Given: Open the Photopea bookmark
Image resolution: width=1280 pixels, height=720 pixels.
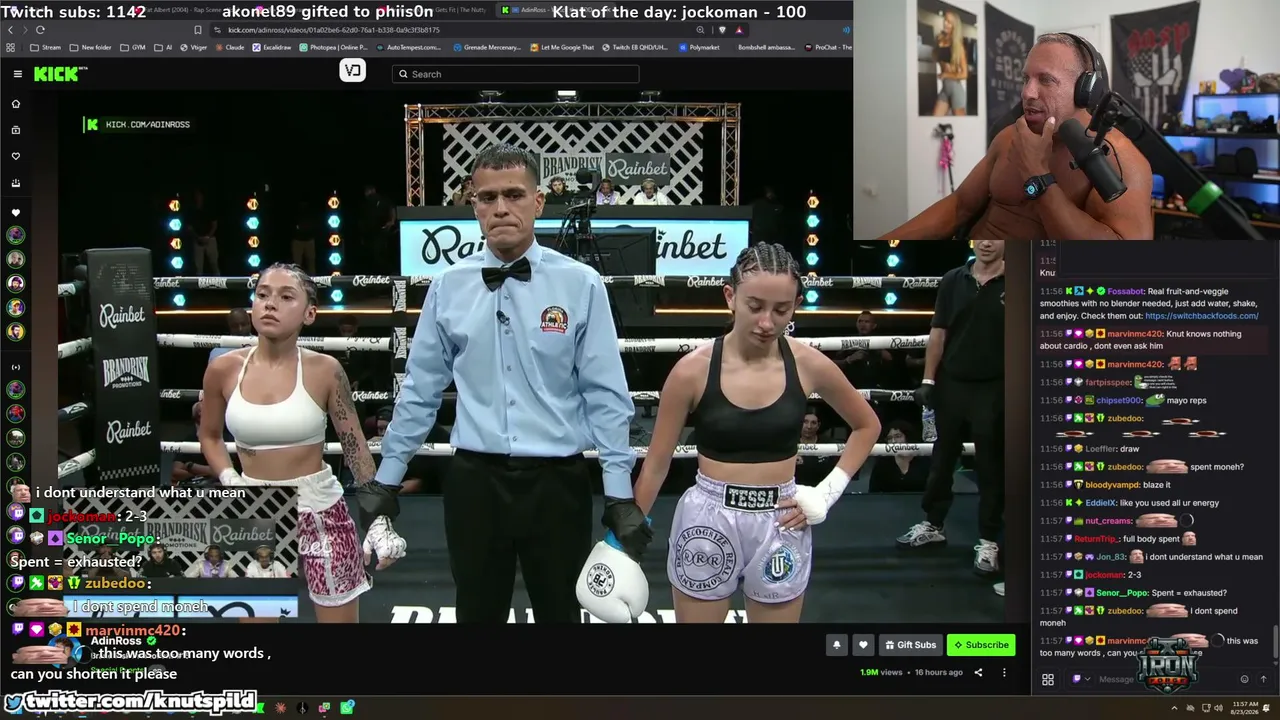Looking at the screenshot, I should (x=334, y=47).
